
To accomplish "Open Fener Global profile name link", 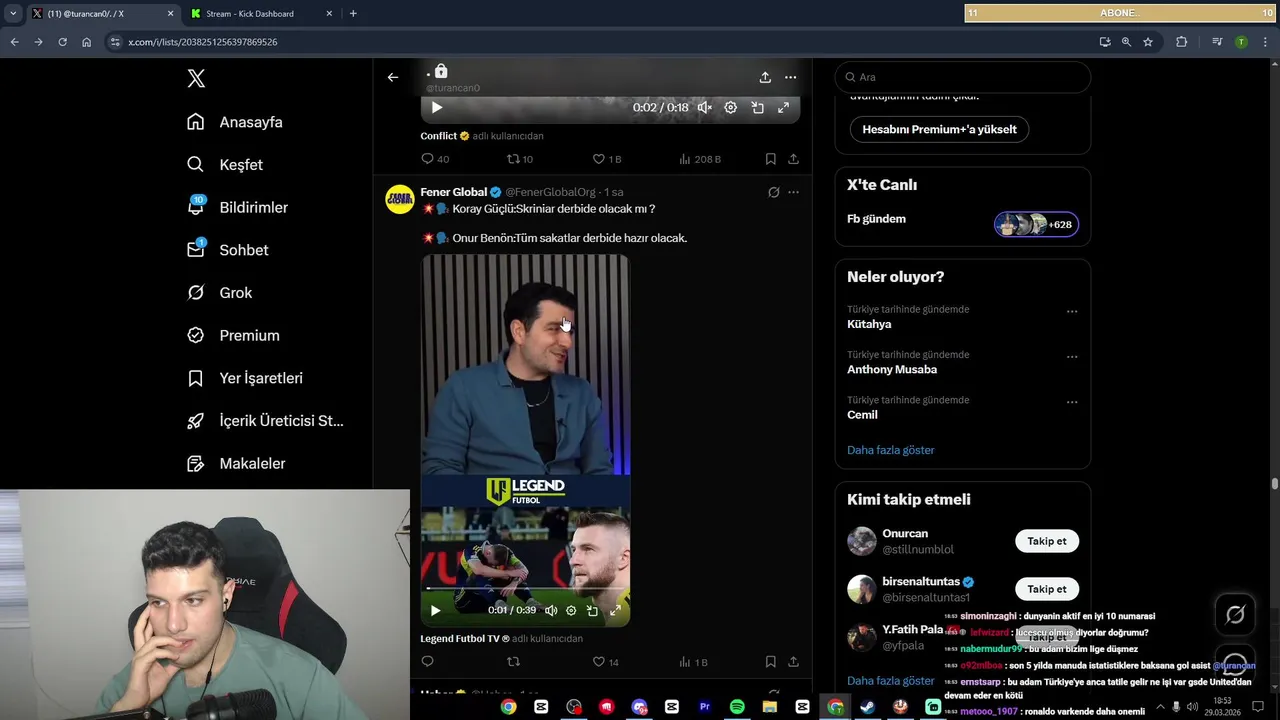I will point(454,192).
